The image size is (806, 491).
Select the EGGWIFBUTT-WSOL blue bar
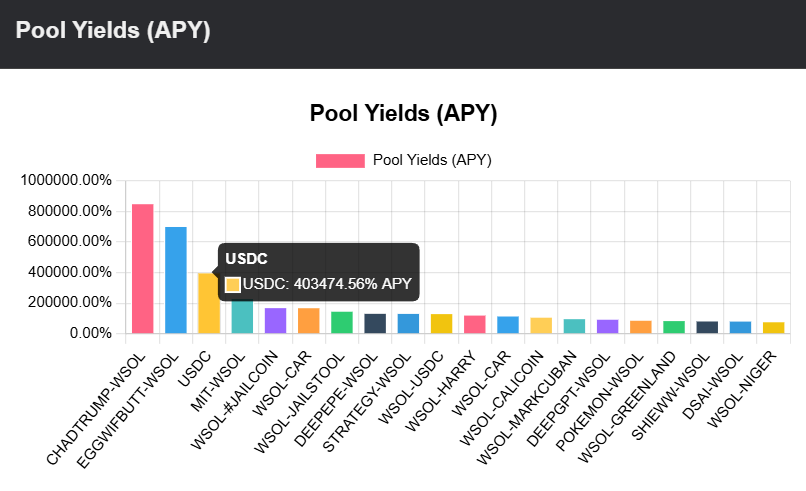(x=176, y=280)
